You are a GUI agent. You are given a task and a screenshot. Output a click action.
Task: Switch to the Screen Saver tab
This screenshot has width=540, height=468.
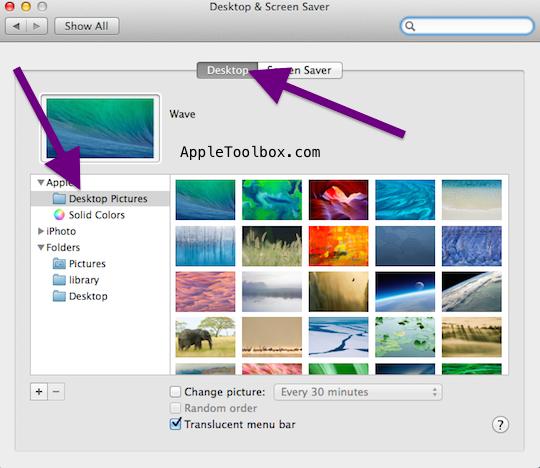[300, 70]
